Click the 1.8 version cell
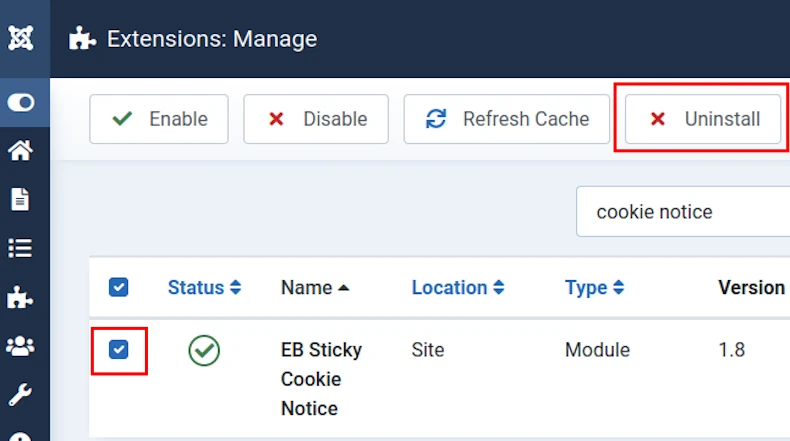 [x=732, y=350]
